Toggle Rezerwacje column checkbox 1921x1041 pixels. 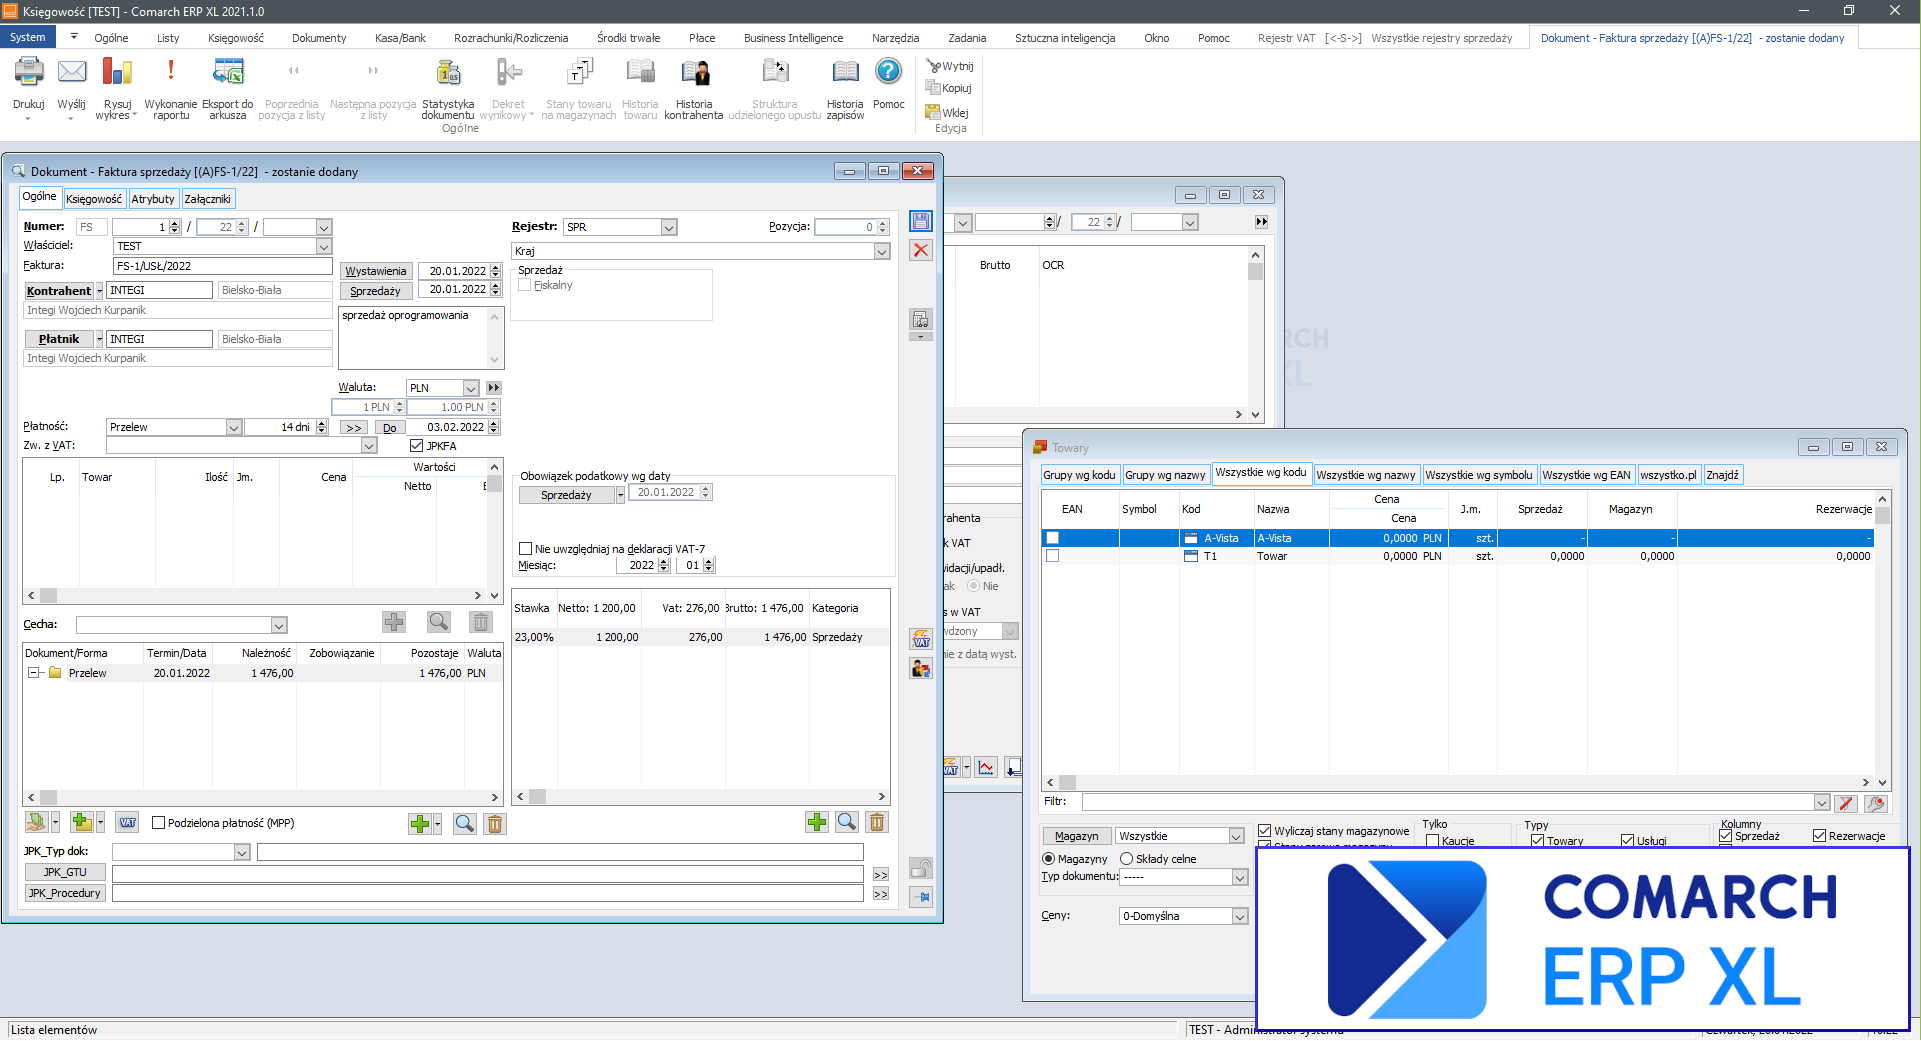tap(1820, 836)
